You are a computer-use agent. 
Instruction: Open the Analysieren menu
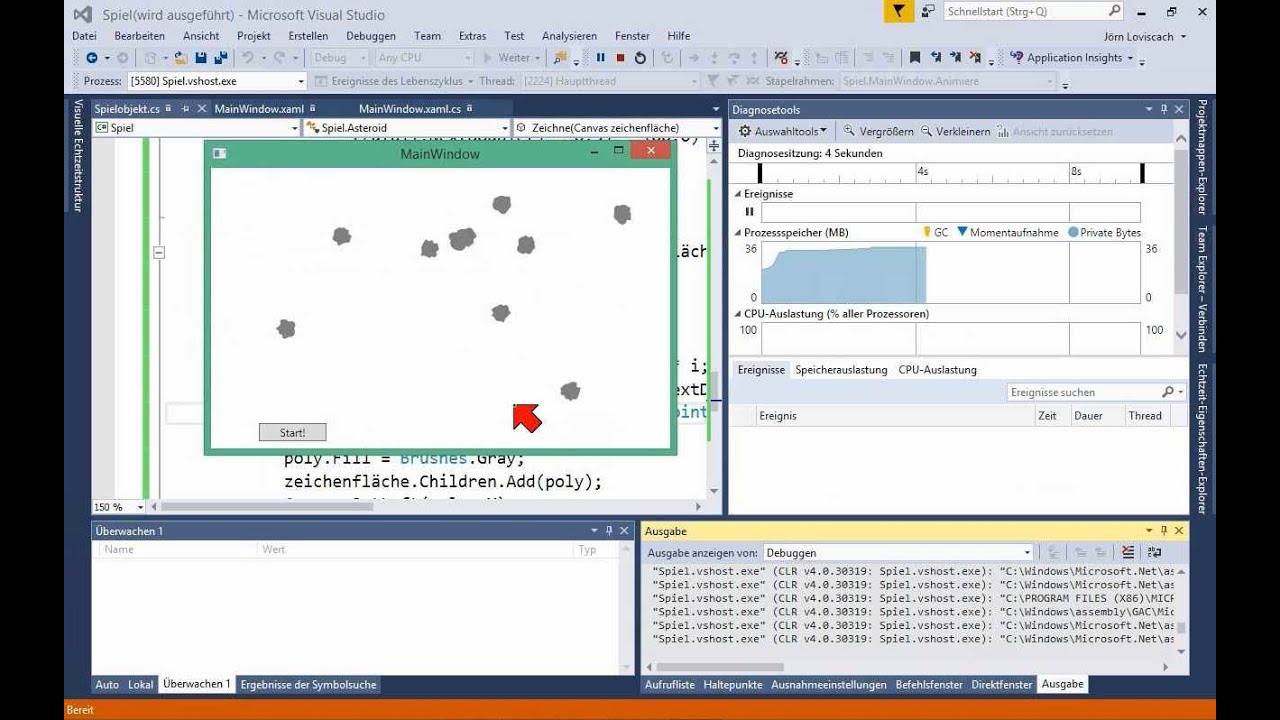[567, 36]
